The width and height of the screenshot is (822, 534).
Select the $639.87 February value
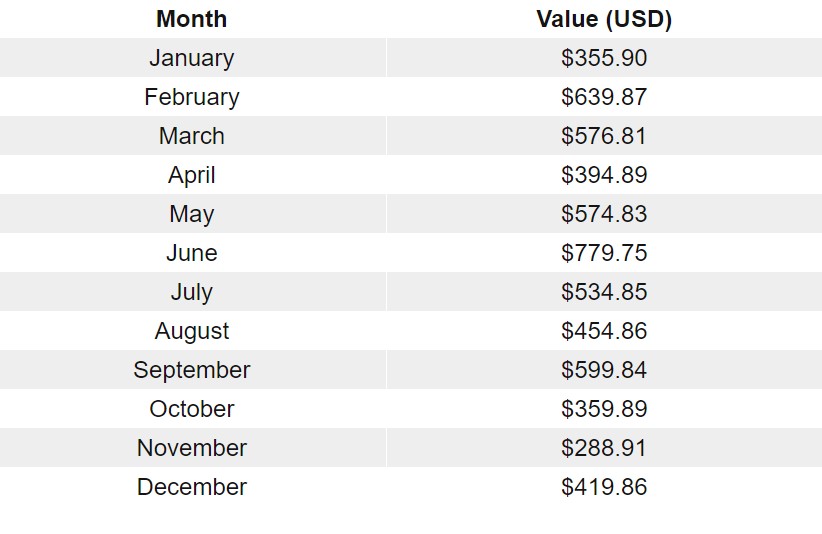point(604,97)
